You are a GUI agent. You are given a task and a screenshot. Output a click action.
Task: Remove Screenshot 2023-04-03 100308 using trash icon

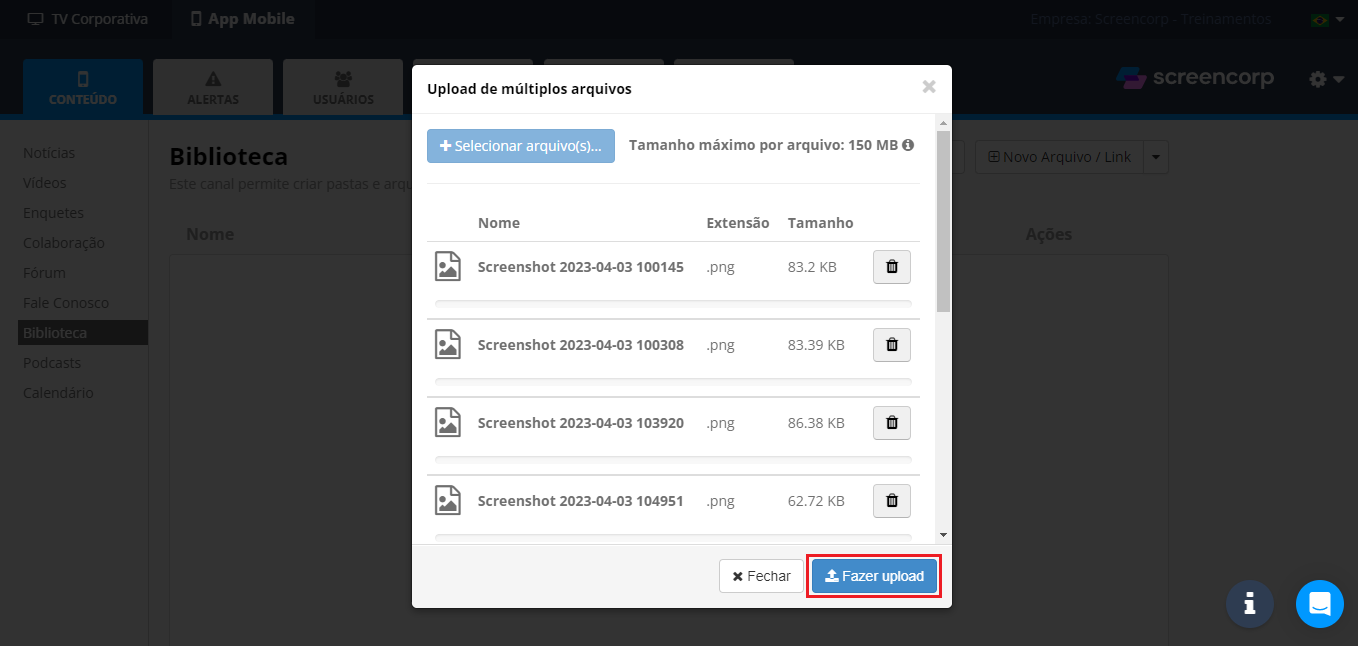[892, 345]
